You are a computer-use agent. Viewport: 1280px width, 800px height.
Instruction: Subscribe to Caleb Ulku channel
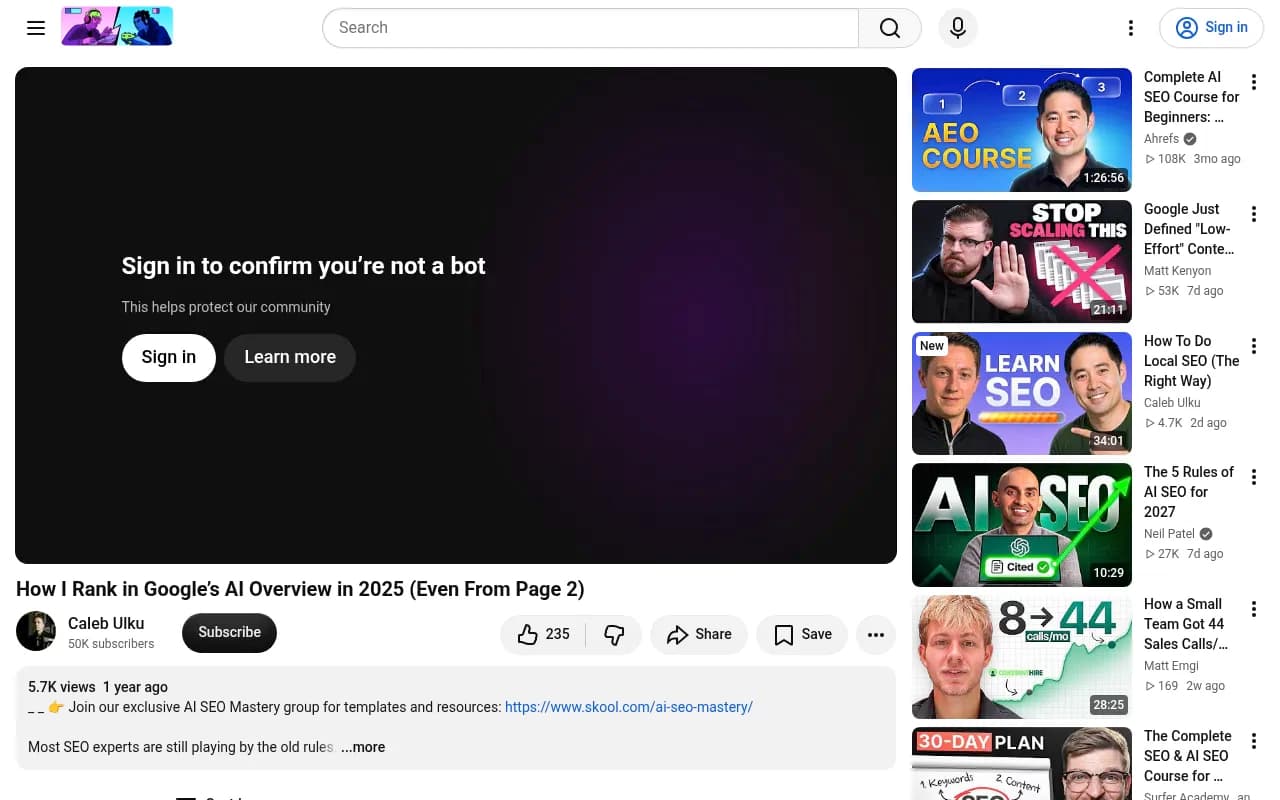click(229, 632)
